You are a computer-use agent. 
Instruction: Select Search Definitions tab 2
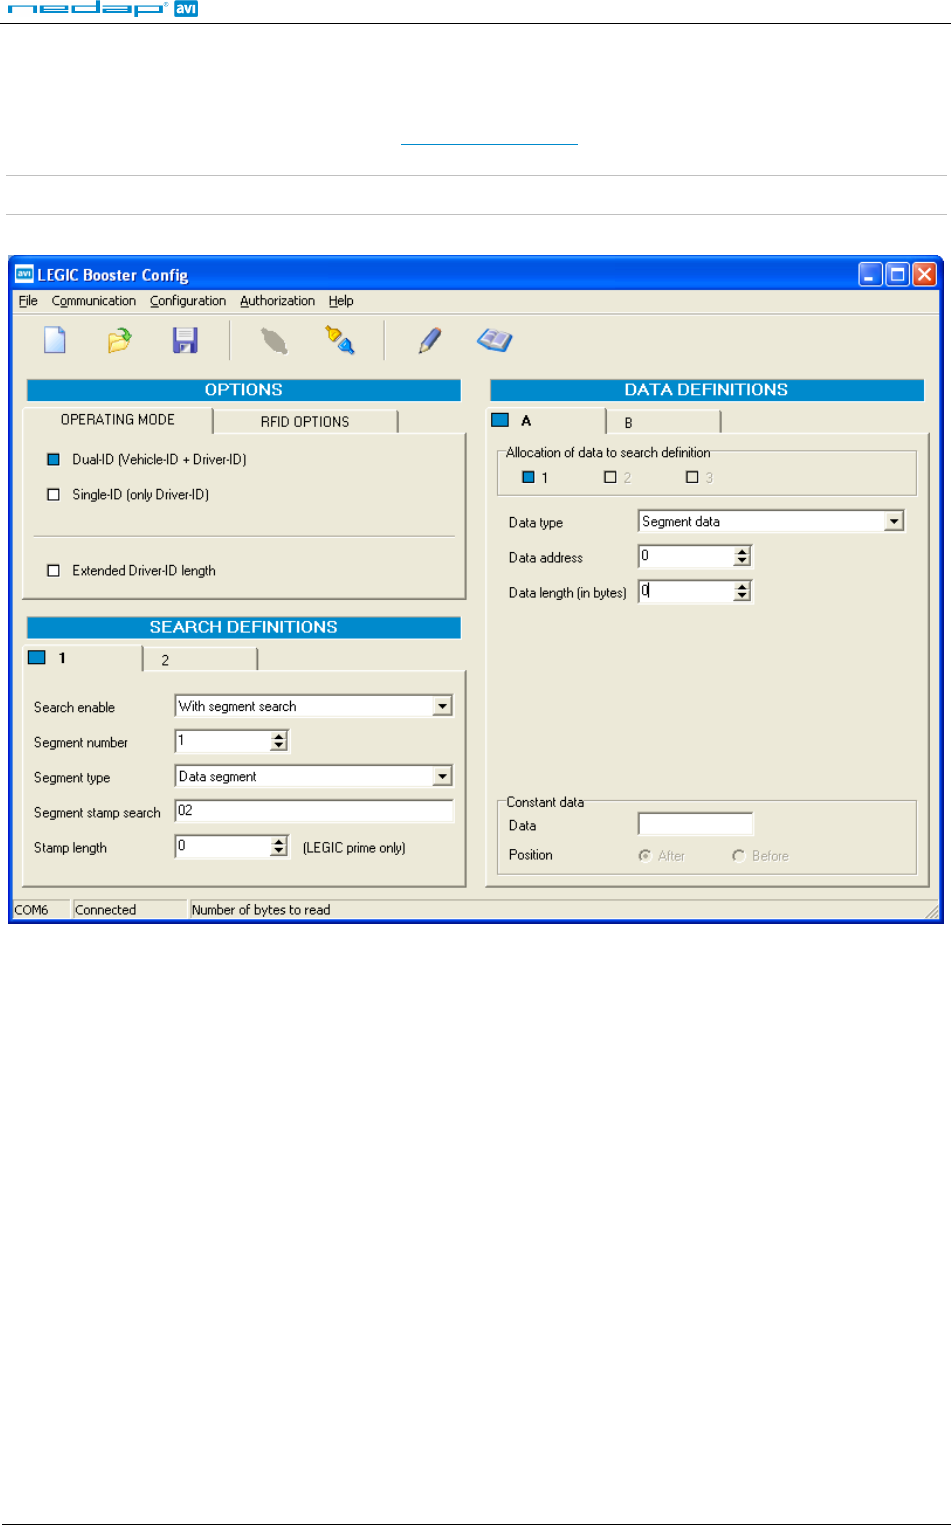(200, 660)
